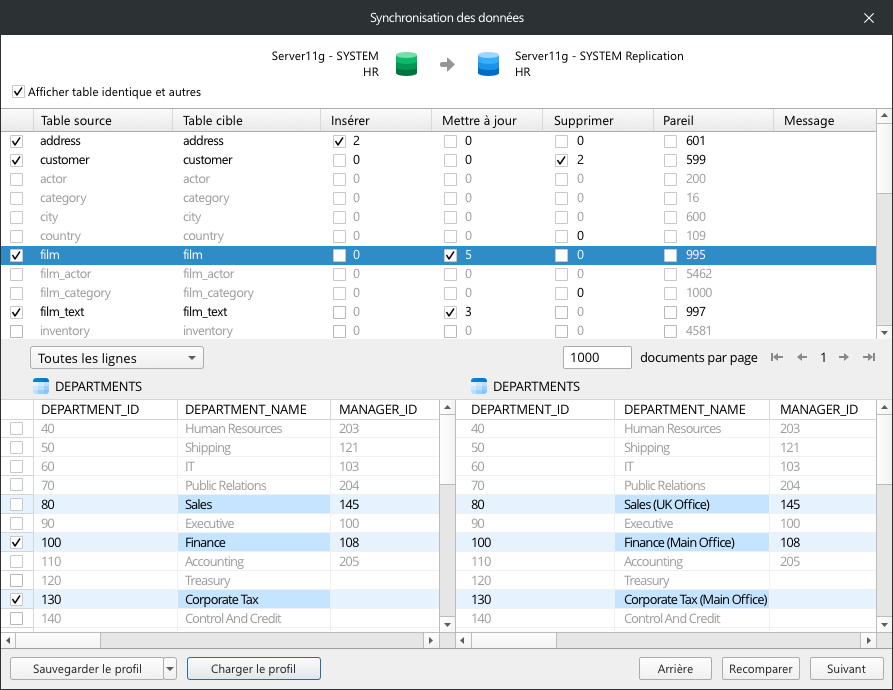Go to the last page of documents
Image resolution: width=893 pixels, height=690 pixels.
coord(869,357)
